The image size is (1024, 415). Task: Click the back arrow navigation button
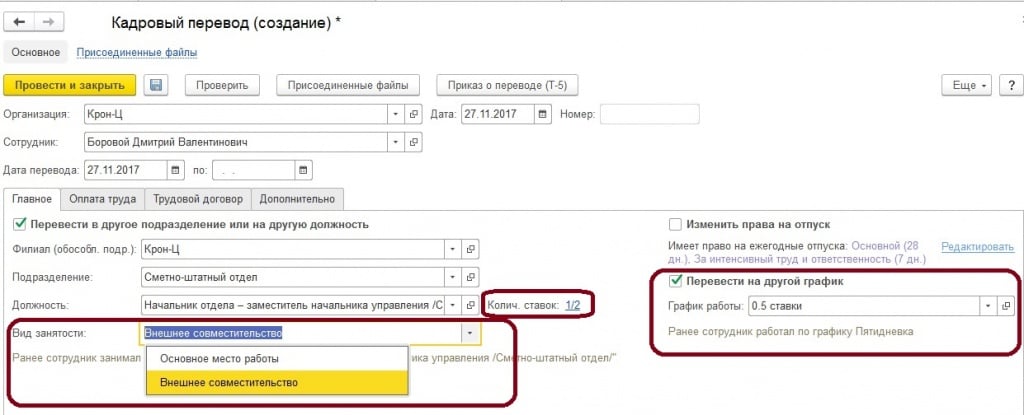coord(20,22)
